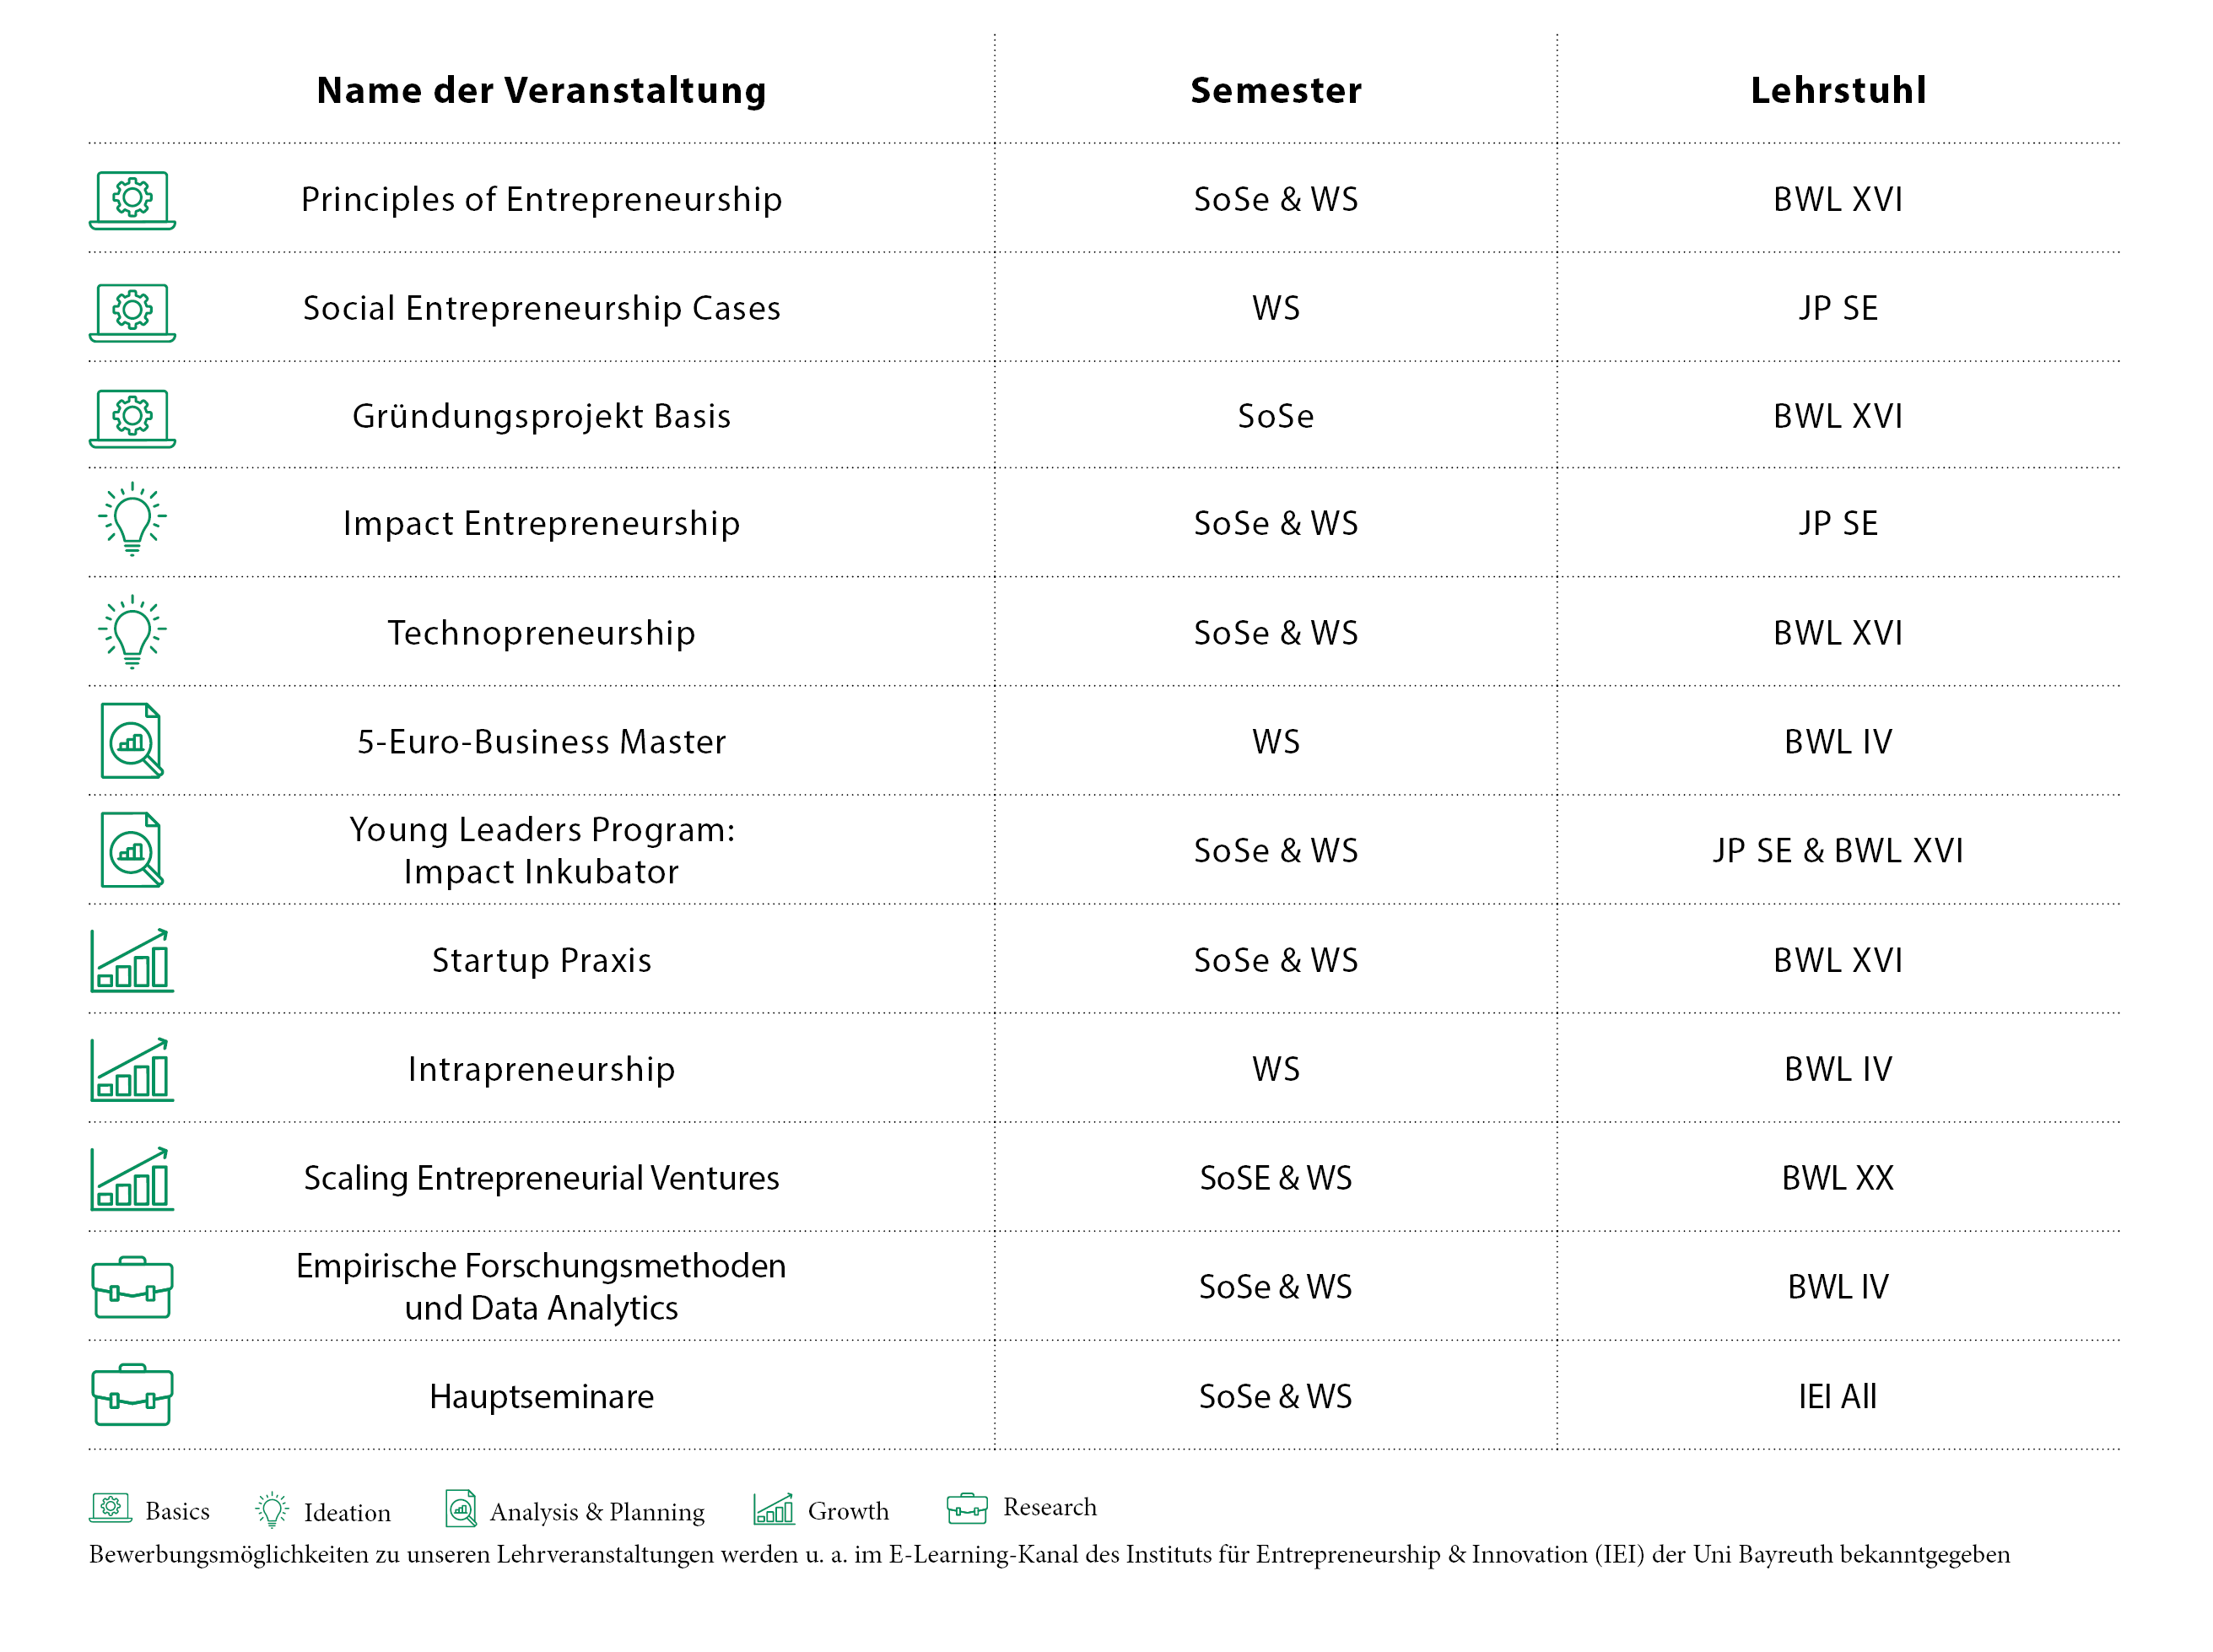Click the Research legend briefcase icon

(967, 1508)
